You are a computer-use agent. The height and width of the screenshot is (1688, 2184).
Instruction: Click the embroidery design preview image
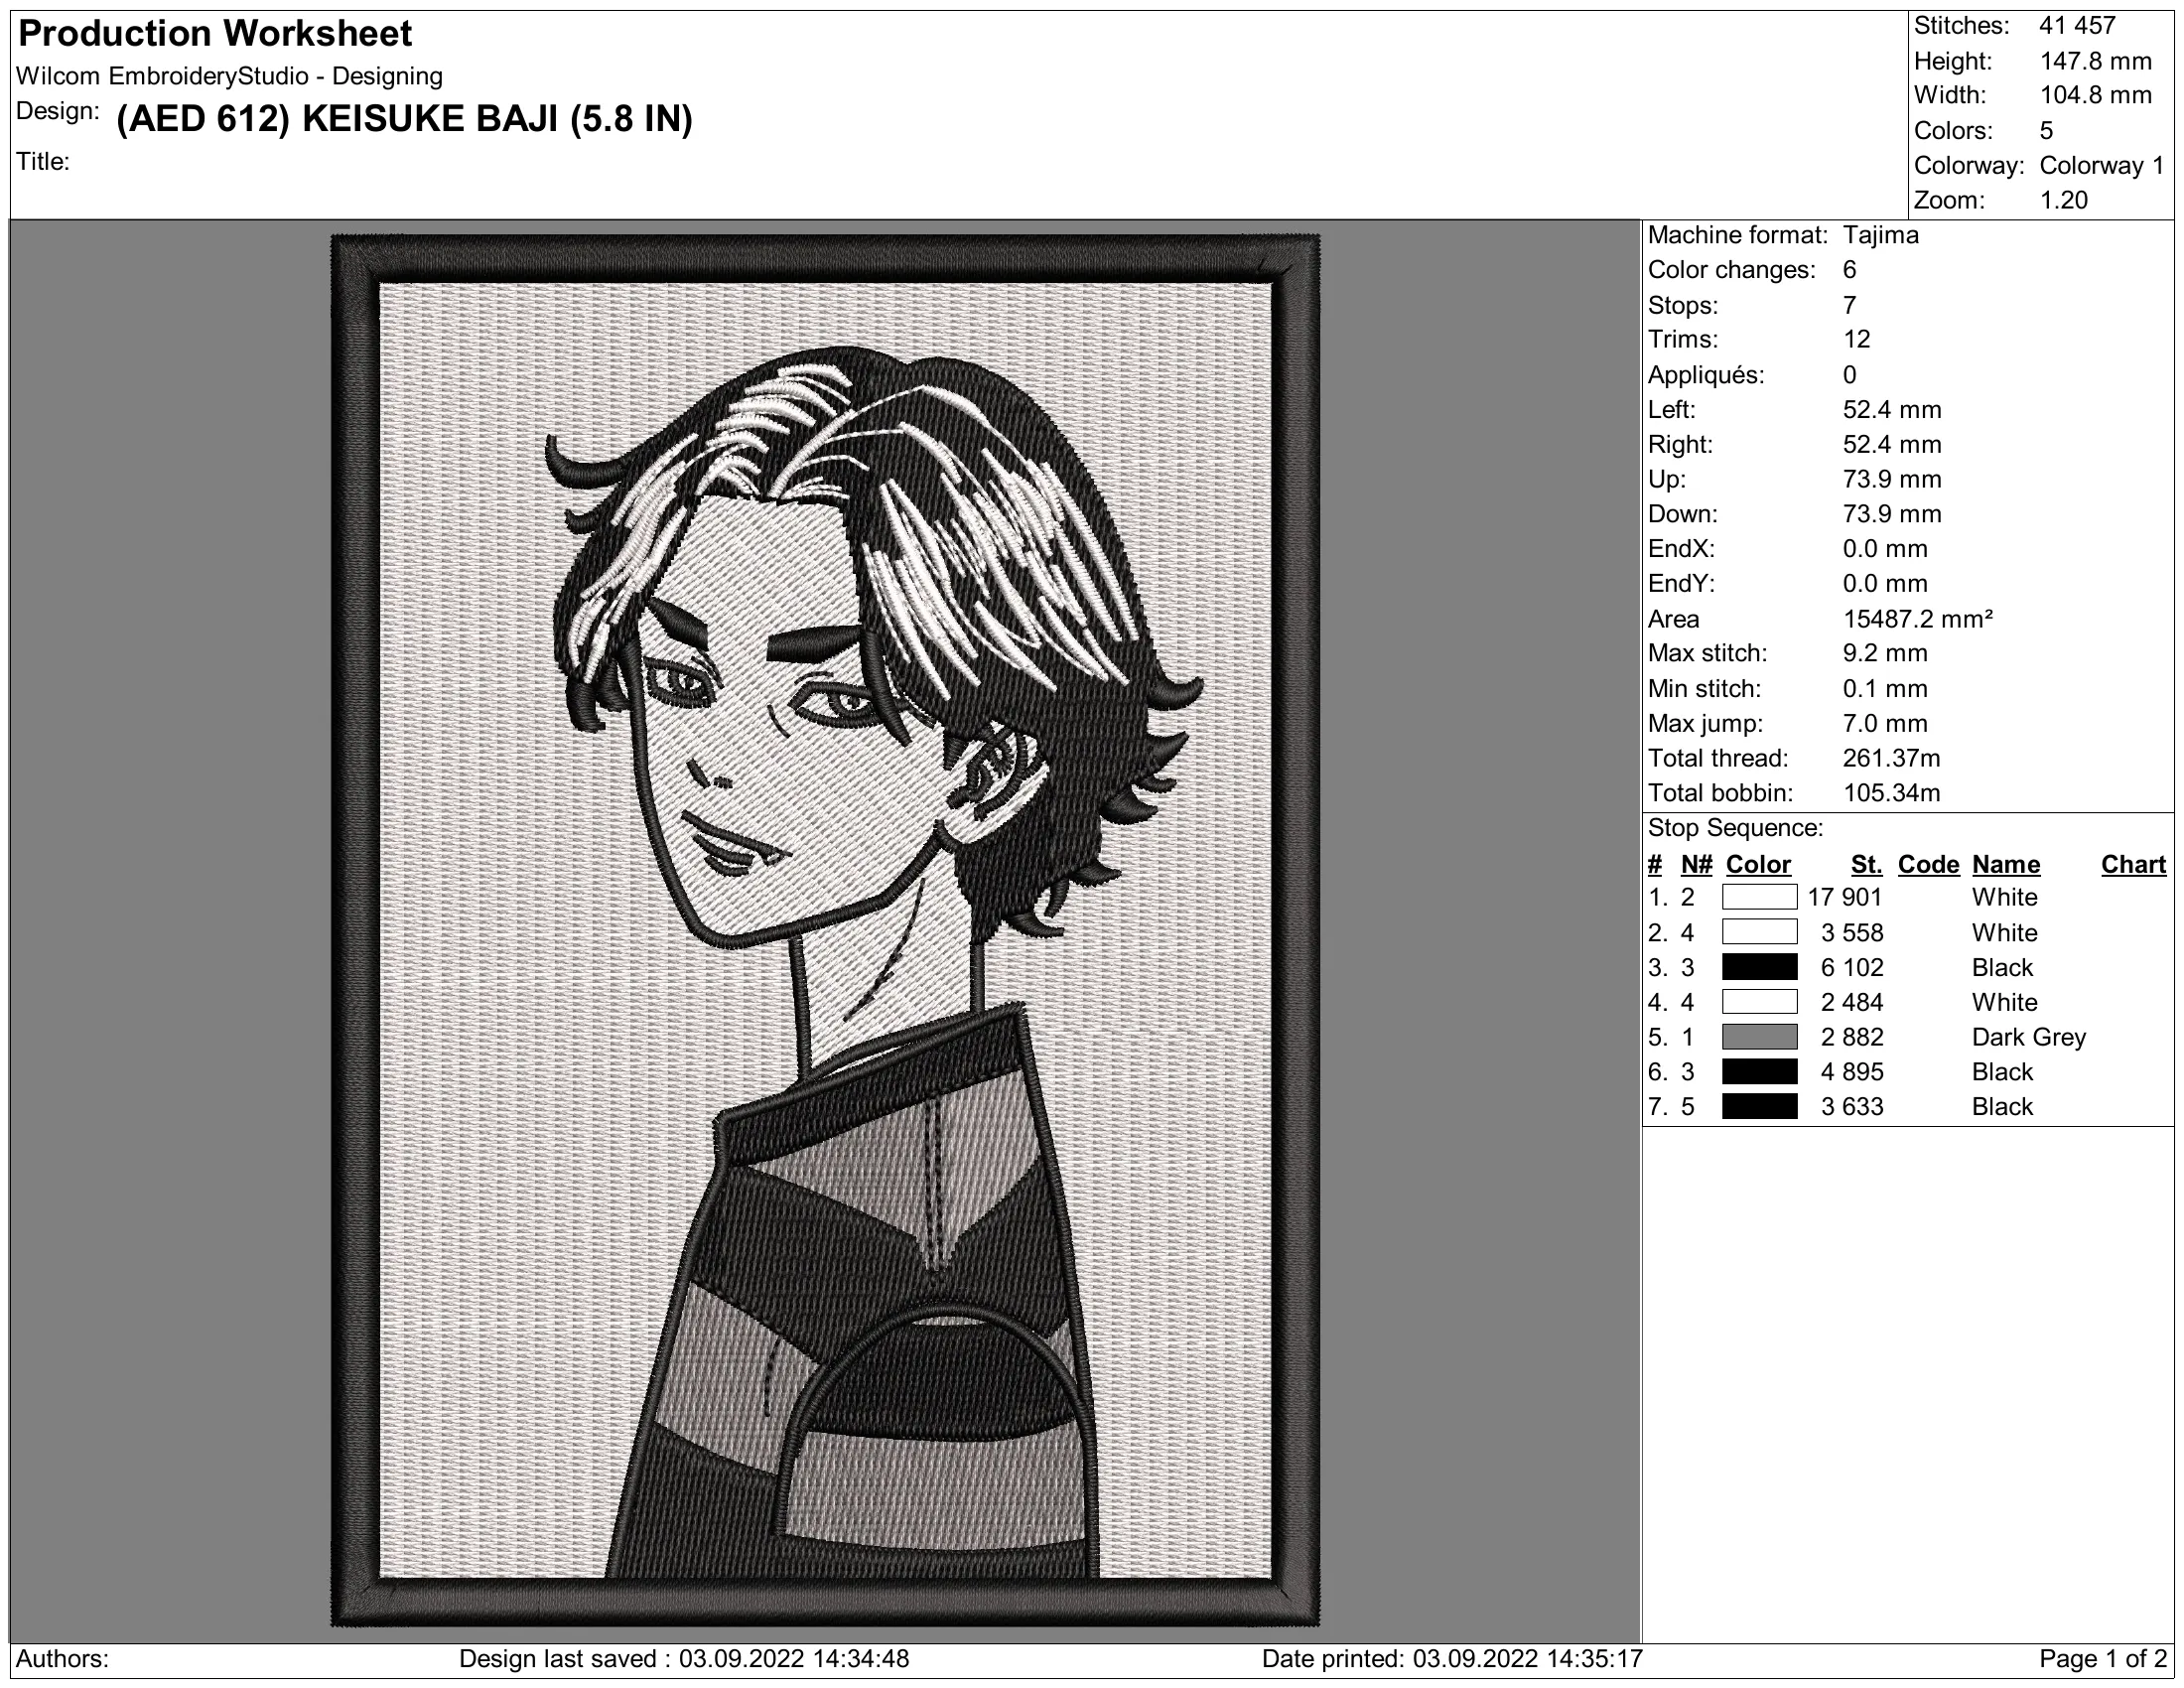click(825, 930)
